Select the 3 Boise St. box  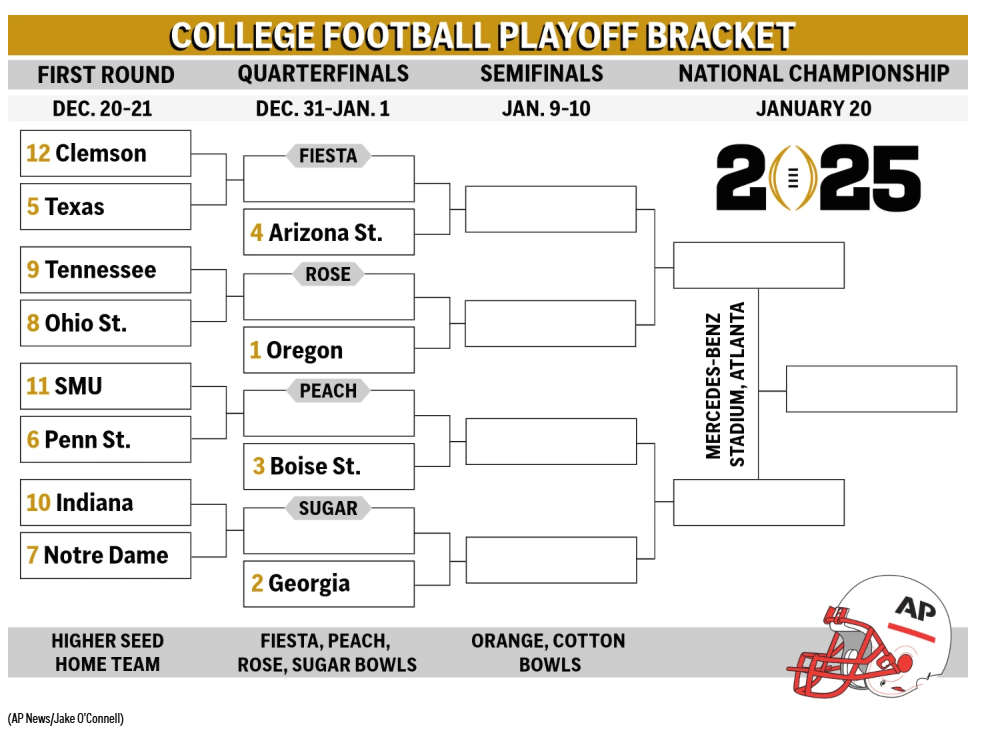click(x=329, y=466)
